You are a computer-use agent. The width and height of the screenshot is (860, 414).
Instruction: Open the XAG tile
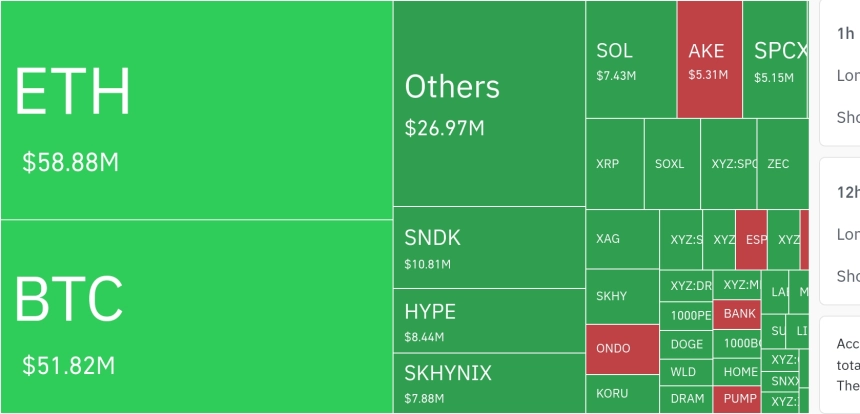click(x=623, y=240)
